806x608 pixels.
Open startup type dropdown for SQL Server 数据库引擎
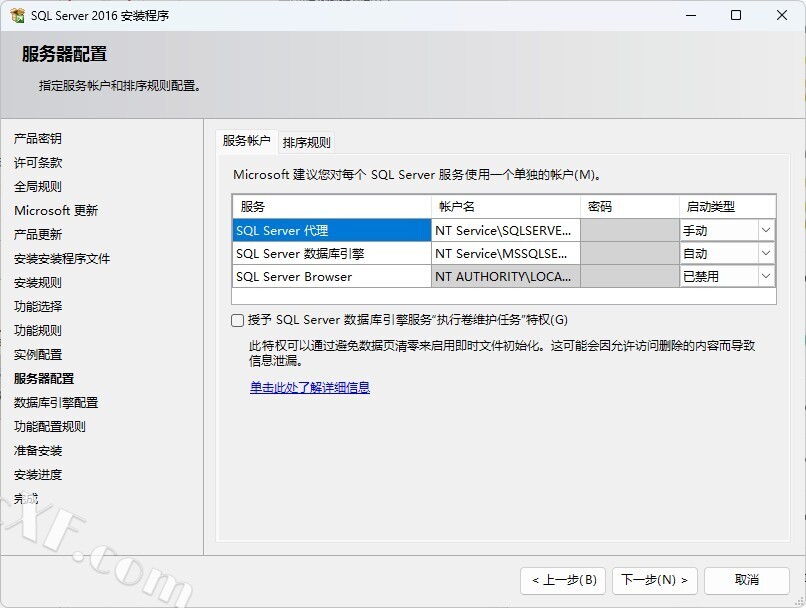click(765, 253)
